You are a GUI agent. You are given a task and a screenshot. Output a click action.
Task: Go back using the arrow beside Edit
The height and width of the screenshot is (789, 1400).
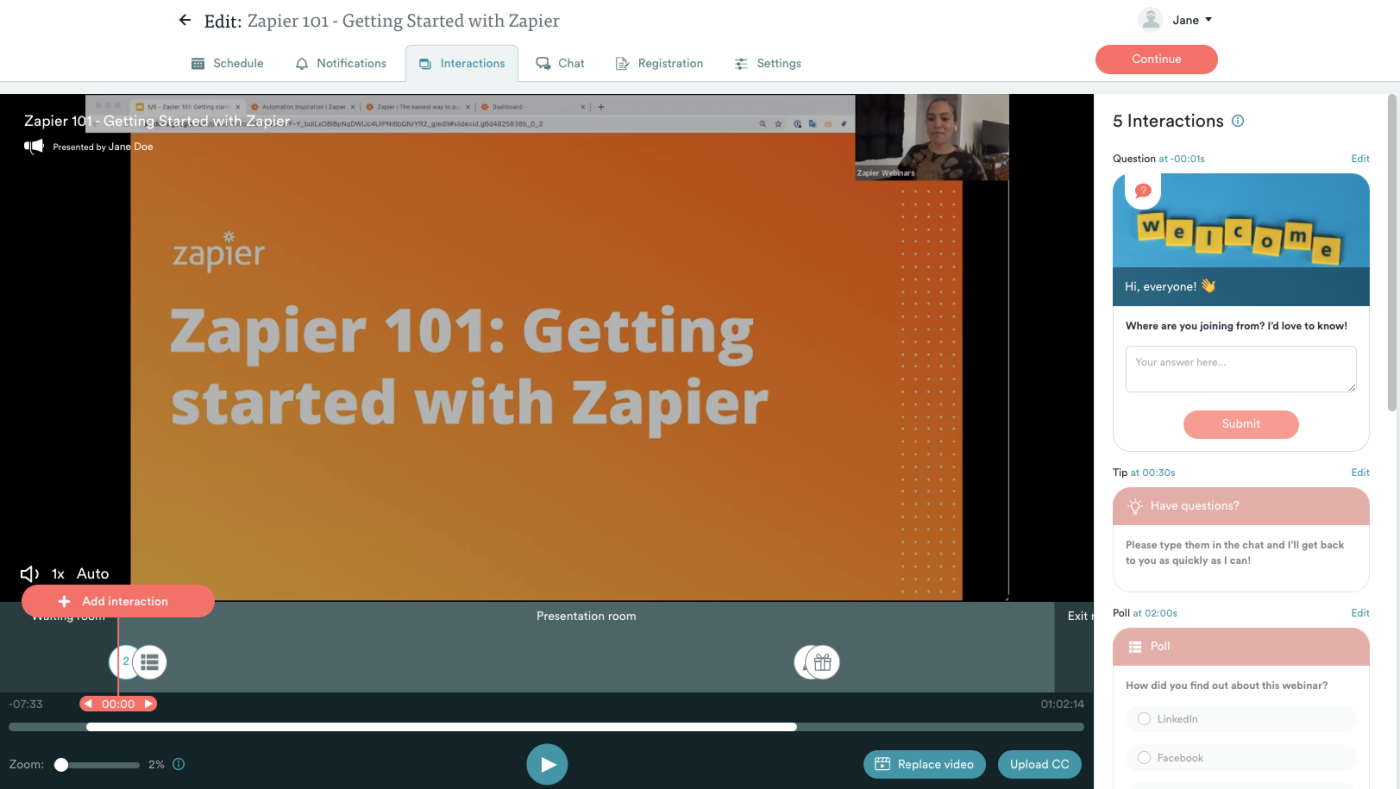184,20
